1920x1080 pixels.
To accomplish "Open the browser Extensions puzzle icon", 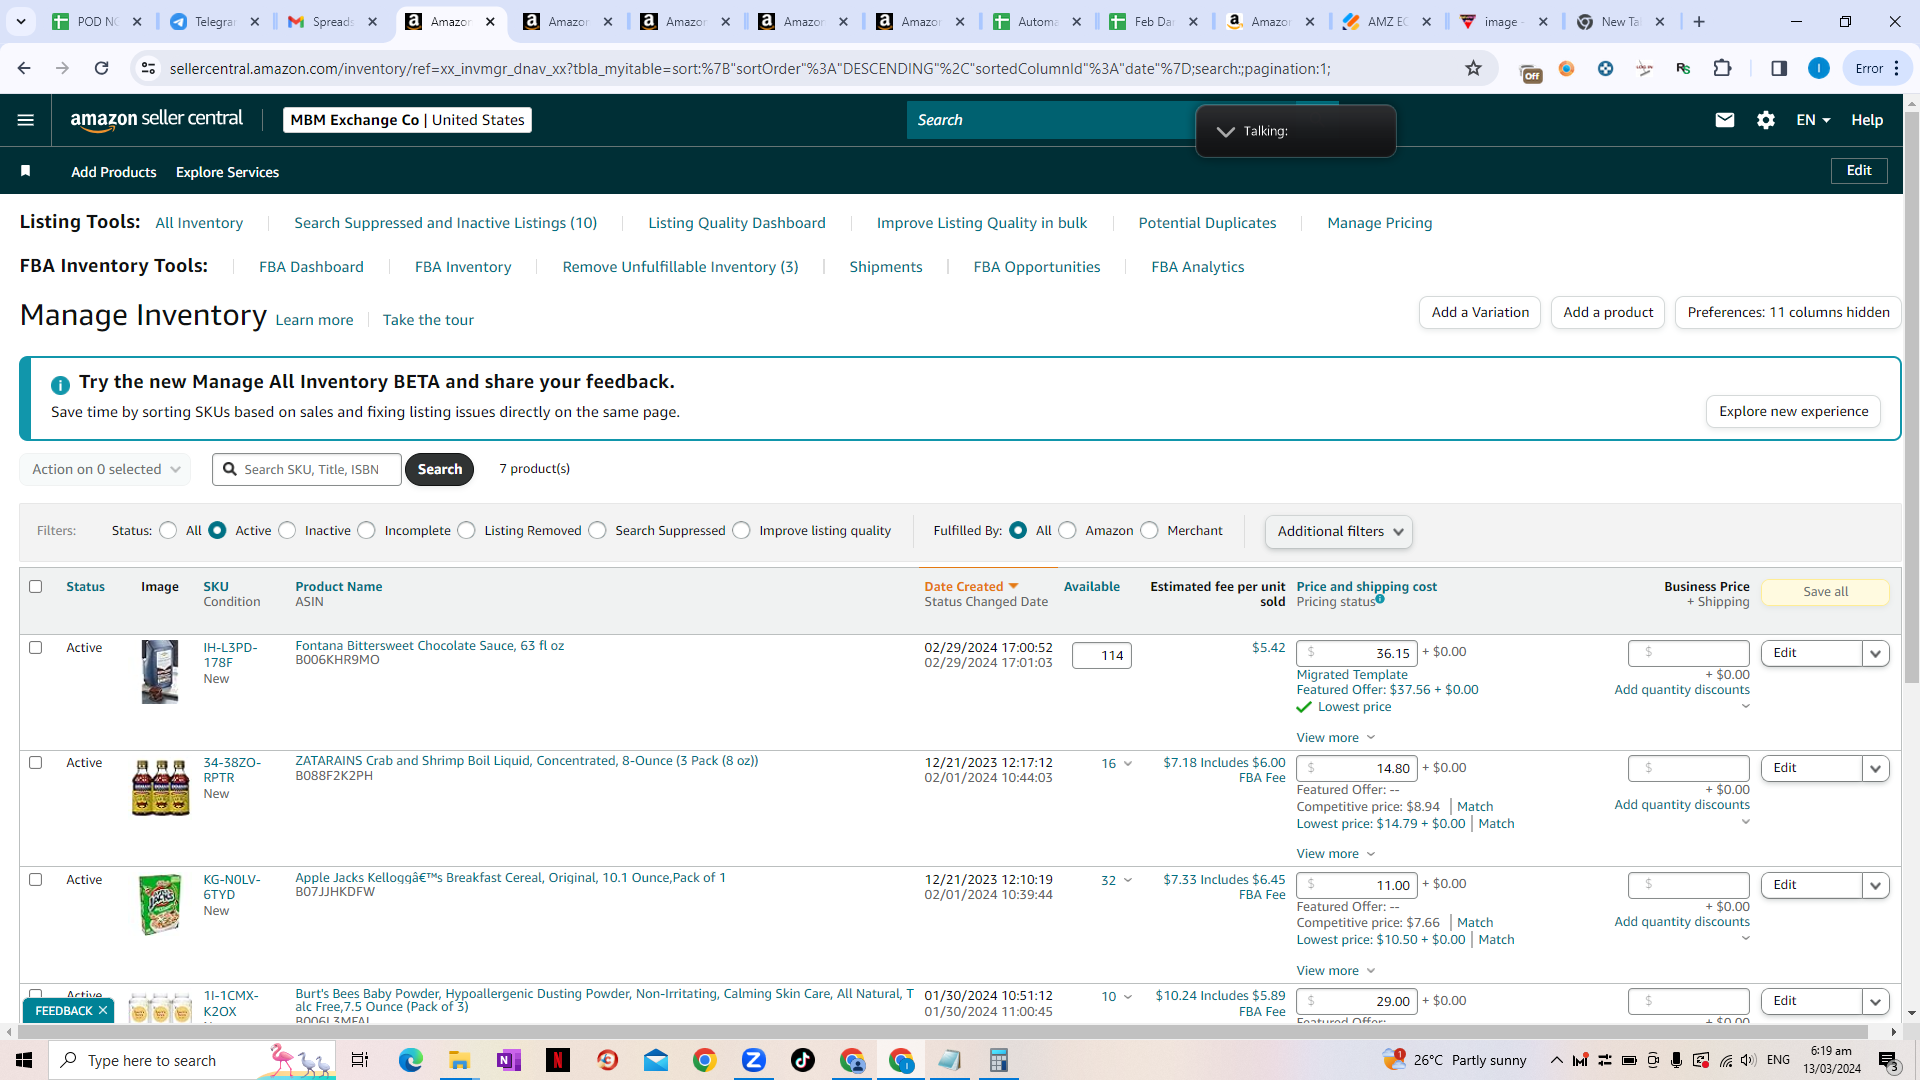I will [1722, 68].
